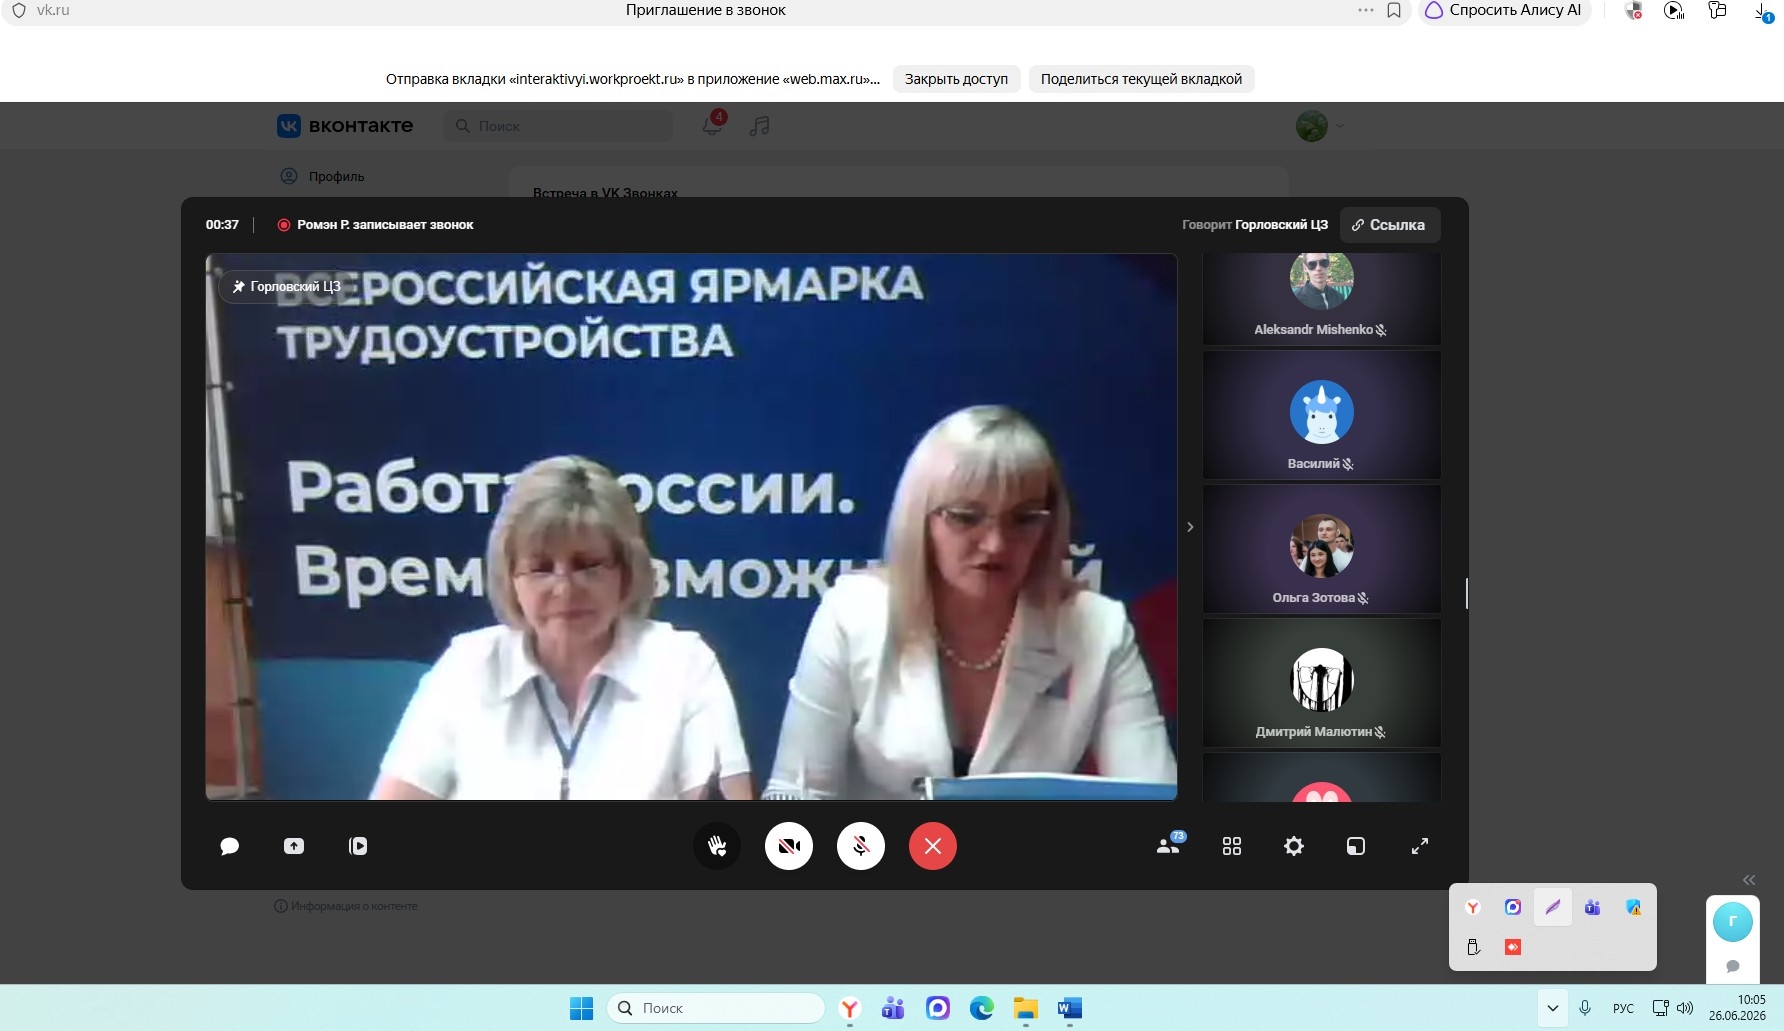Expand call to fullscreen
The height and width of the screenshot is (1031, 1784).
(x=1420, y=846)
